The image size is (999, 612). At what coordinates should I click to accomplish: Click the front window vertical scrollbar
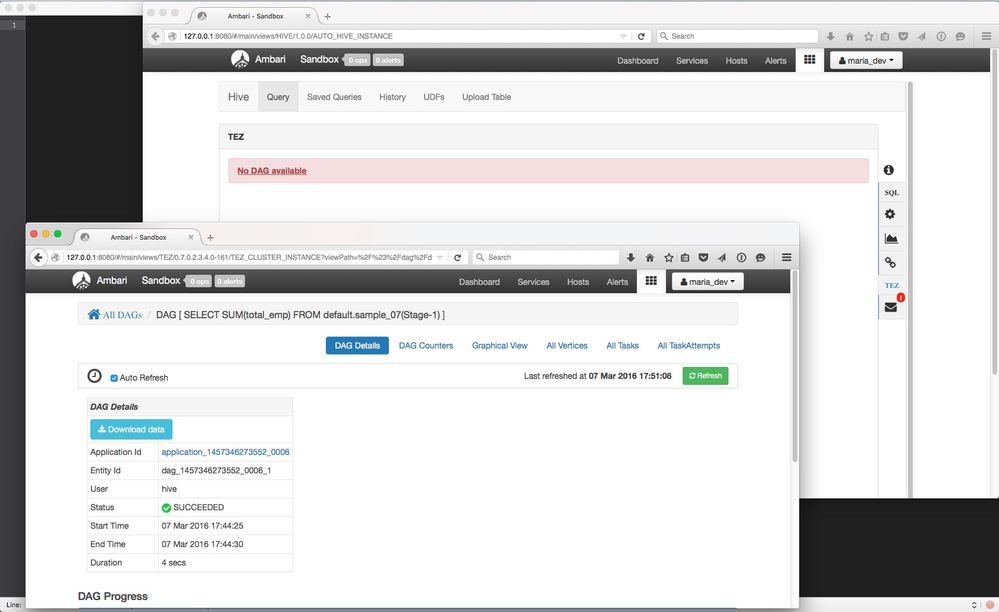[x=794, y=368]
